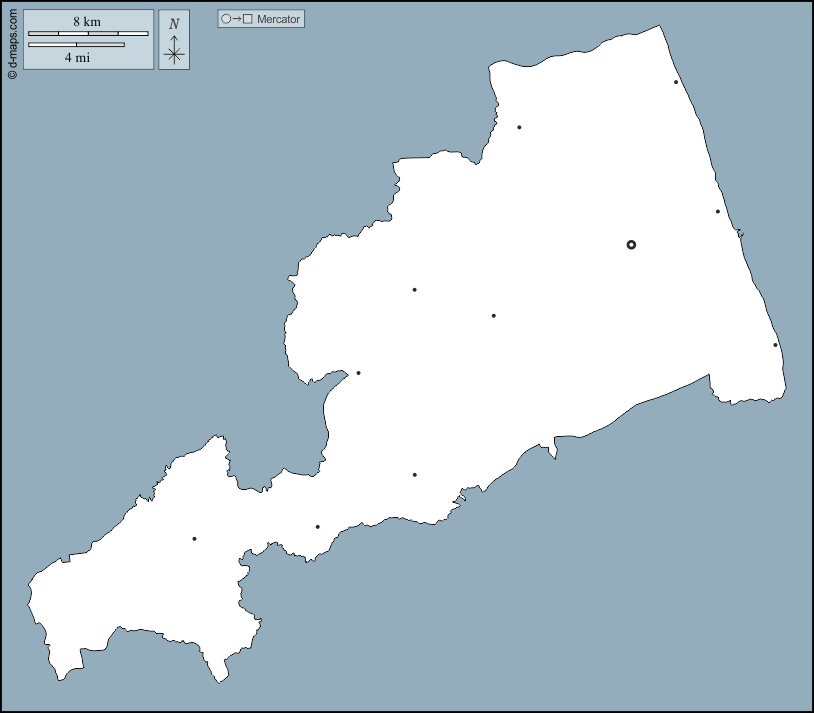The height and width of the screenshot is (713, 814).
Task: Click the Mercator projection label
Action: 278,19
